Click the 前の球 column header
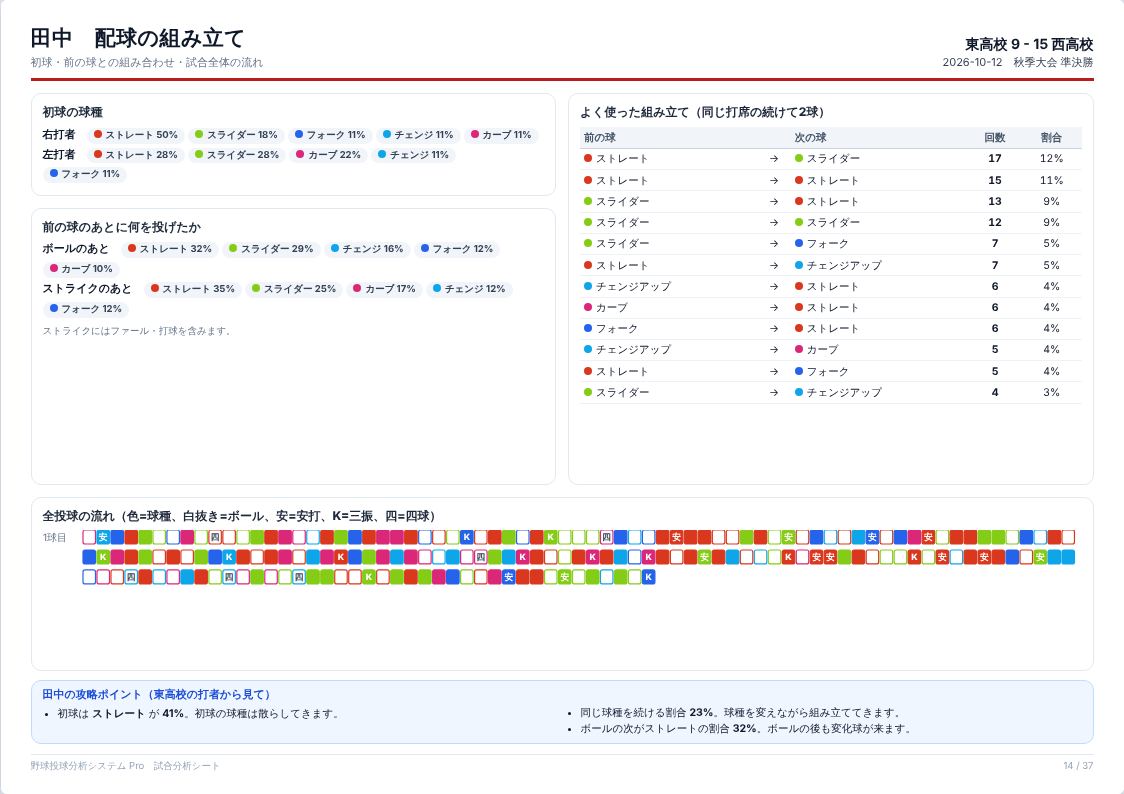The image size is (1124, 794). pos(599,138)
